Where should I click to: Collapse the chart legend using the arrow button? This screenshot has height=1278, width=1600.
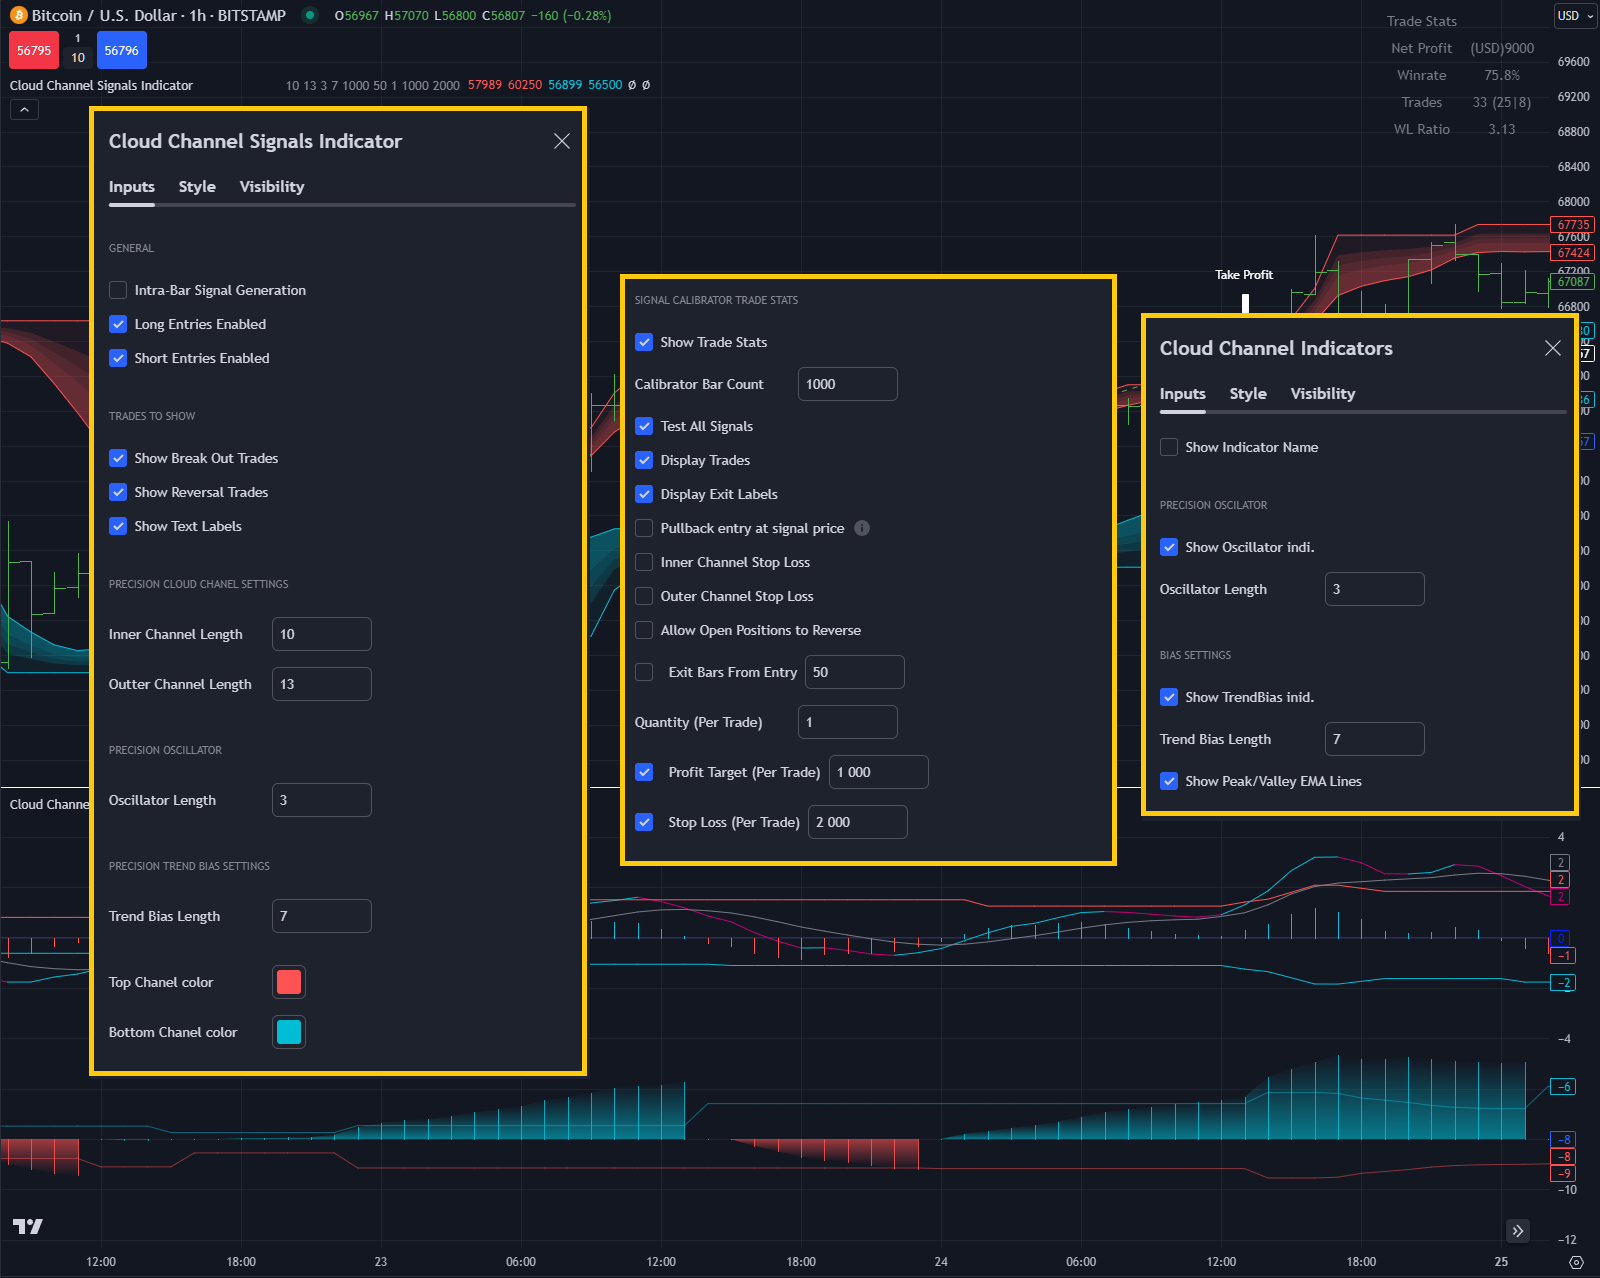pyautogui.click(x=24, y=109)
